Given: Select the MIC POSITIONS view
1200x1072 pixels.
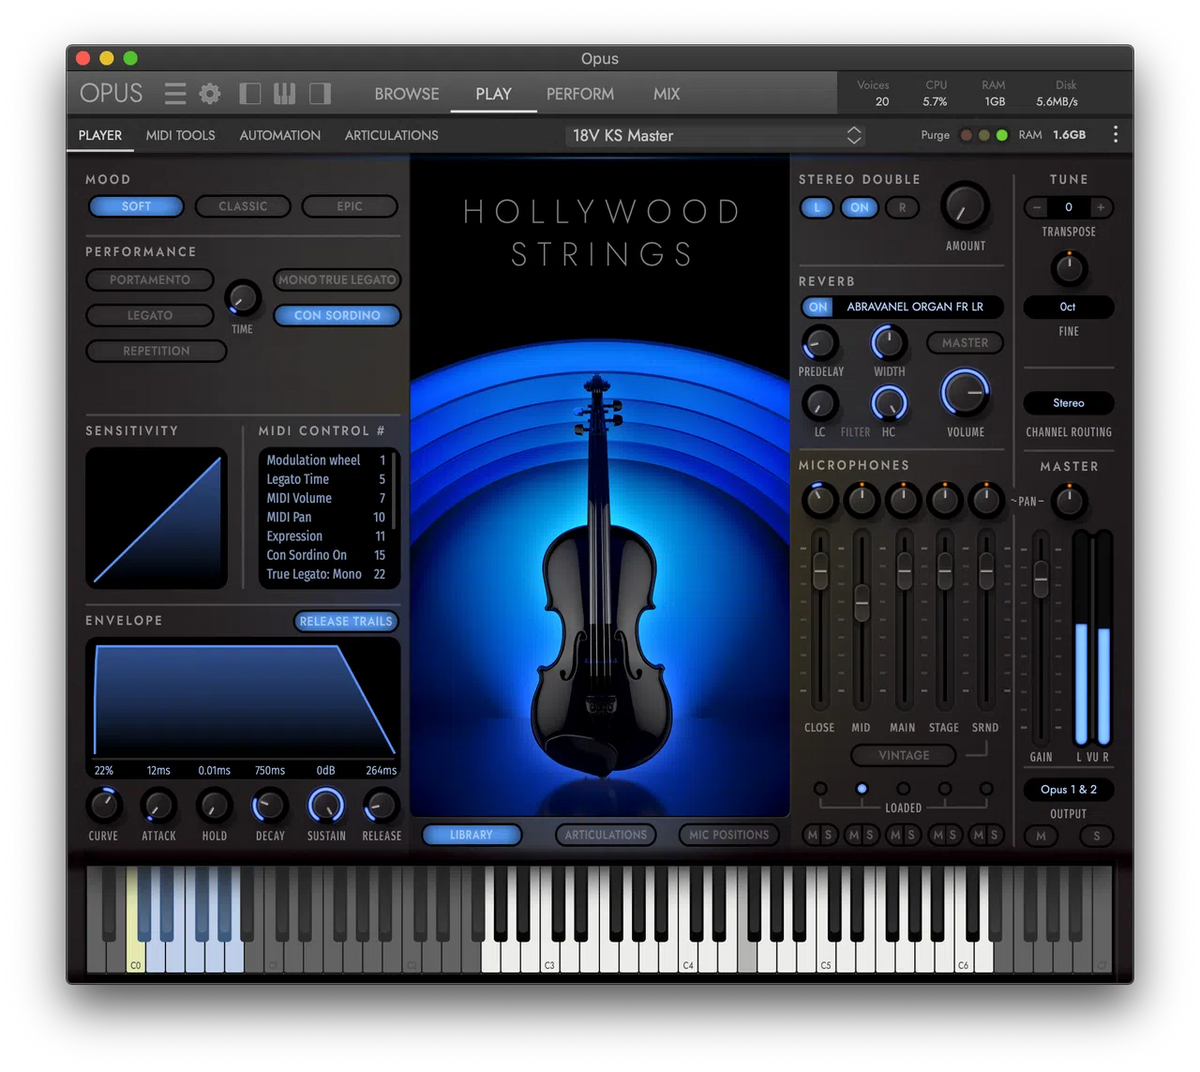Looking at the screenshot, I should click(729, 834).
